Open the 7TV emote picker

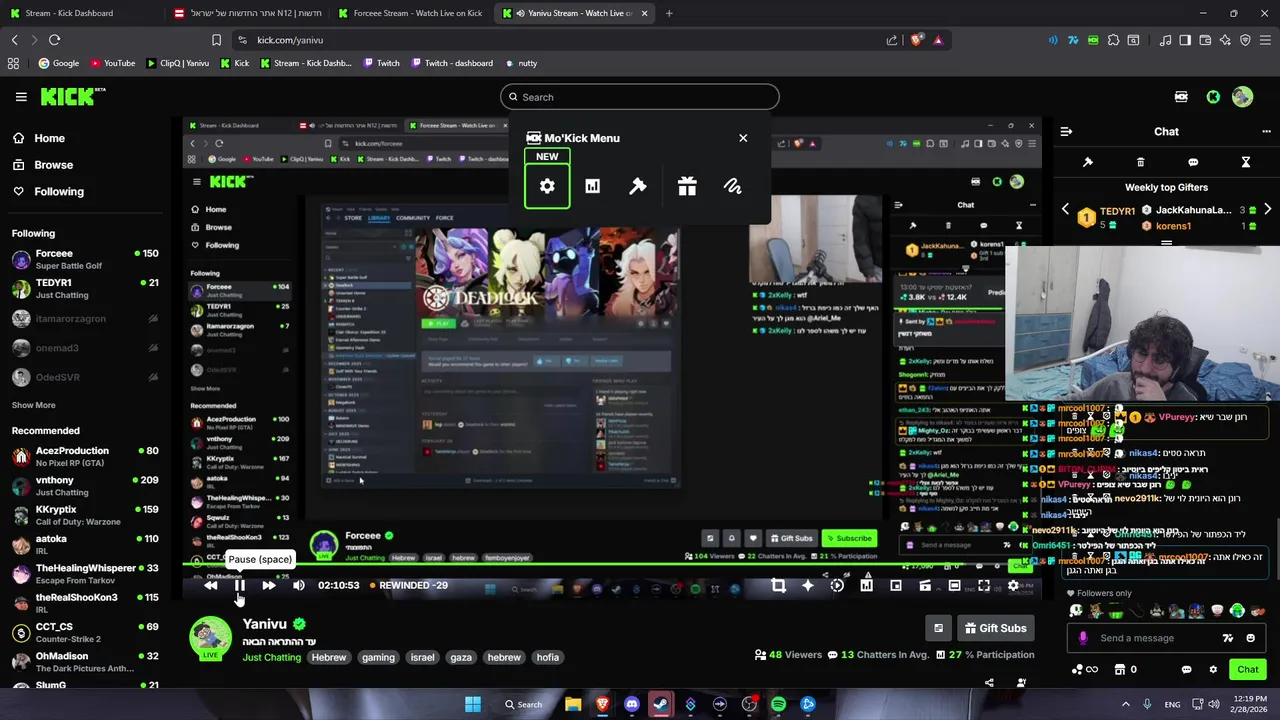1228,638
